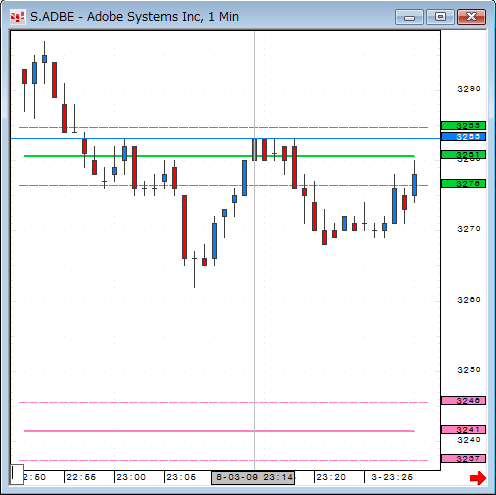Screen dimensions: 496x495
Task: Click the highlighted 8-03-09 23:14 time label
Action: (253, 477)
